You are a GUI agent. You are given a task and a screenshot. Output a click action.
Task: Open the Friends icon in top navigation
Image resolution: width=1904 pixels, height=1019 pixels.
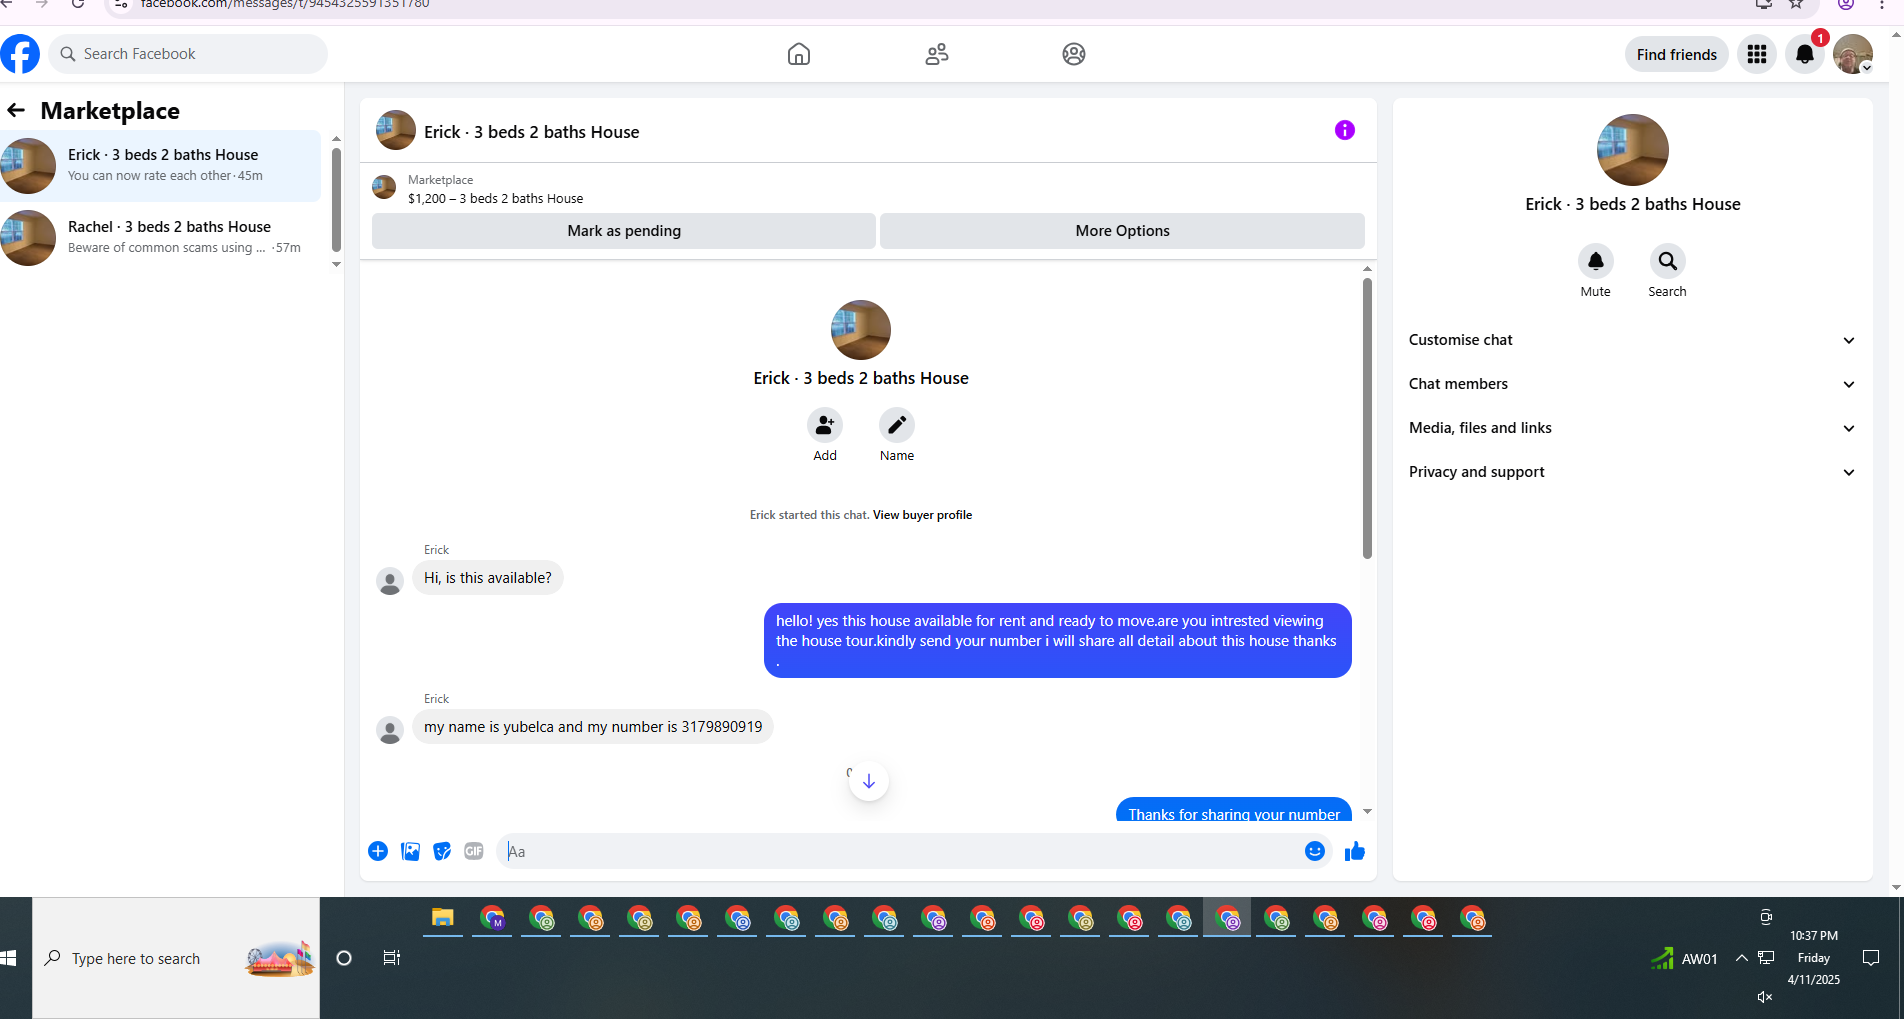(936, 54)
